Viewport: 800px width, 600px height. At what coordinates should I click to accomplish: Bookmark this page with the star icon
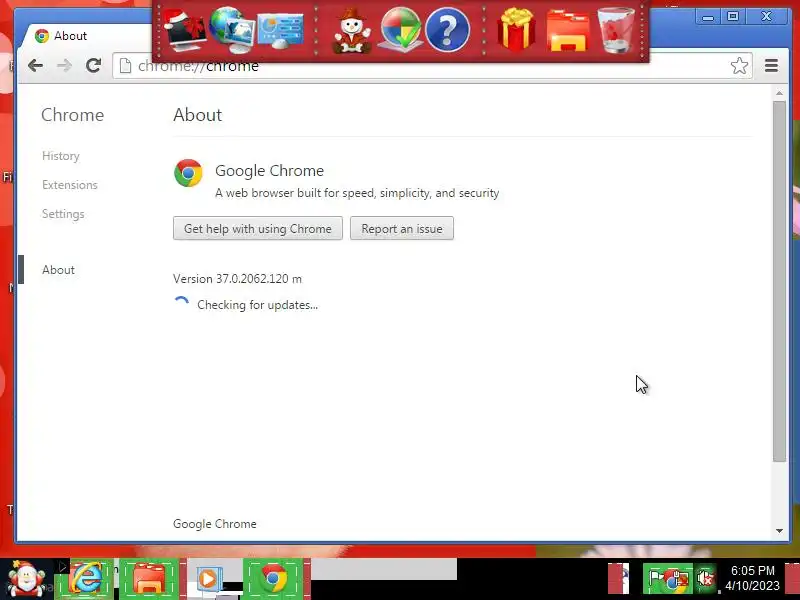(739, 65)
